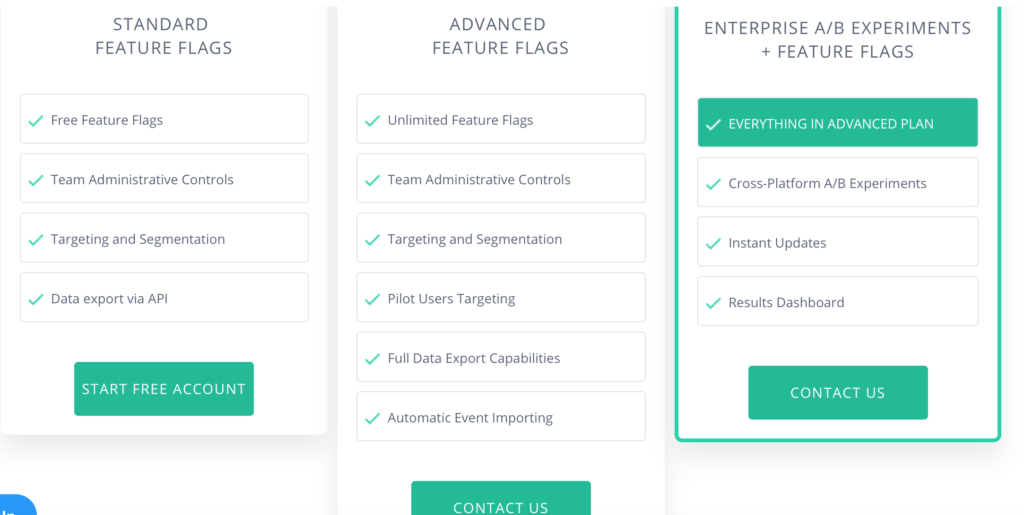Click Standard plan's Team Administrative Controls text
Image resolution: width=1024 pixels, height=515 pixels.
142,180
